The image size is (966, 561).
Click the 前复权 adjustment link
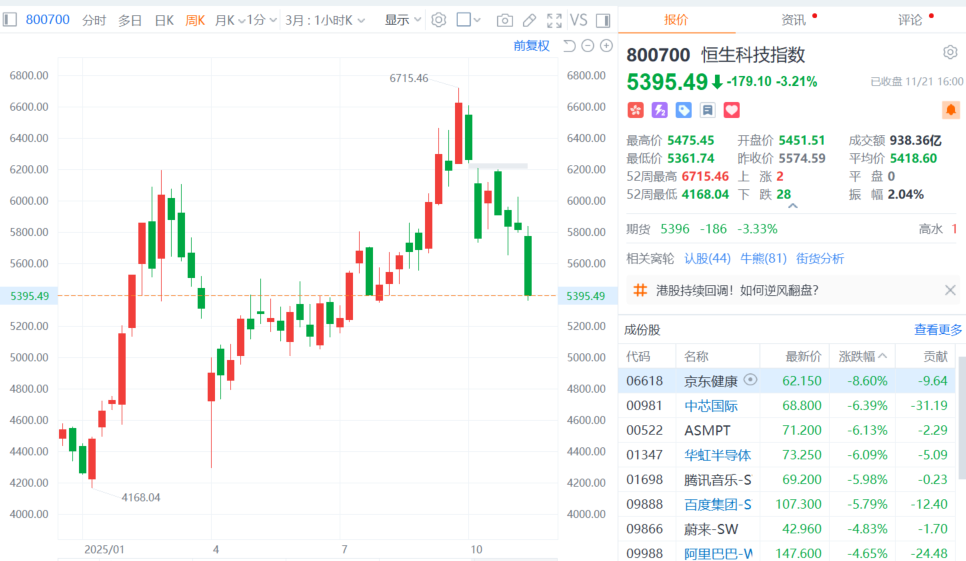(x=531, y=46)
